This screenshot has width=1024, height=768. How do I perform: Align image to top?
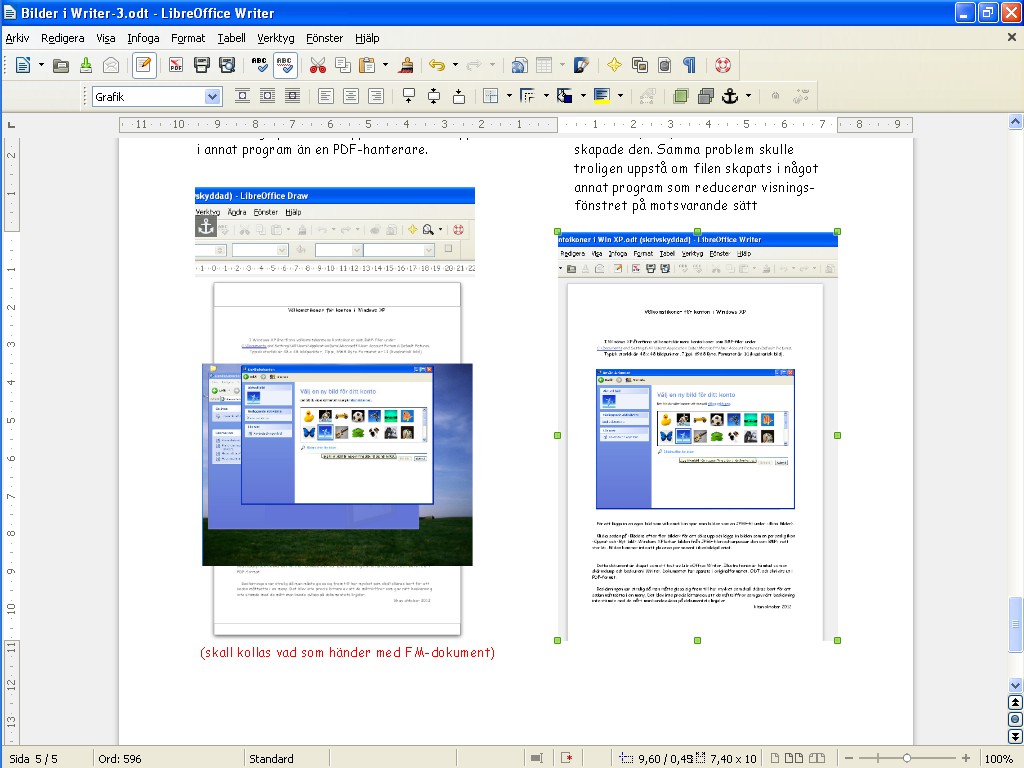tap(409, 97)
